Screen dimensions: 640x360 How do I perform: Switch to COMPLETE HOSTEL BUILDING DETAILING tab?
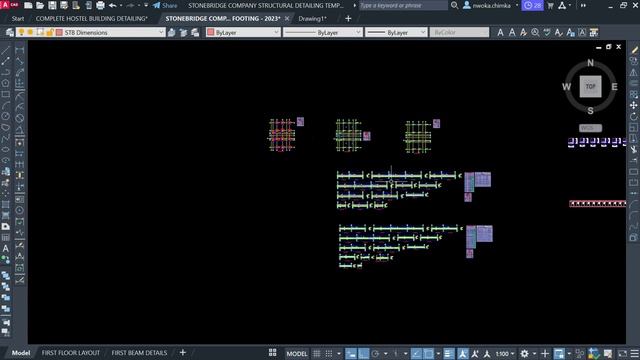[91, 19]
